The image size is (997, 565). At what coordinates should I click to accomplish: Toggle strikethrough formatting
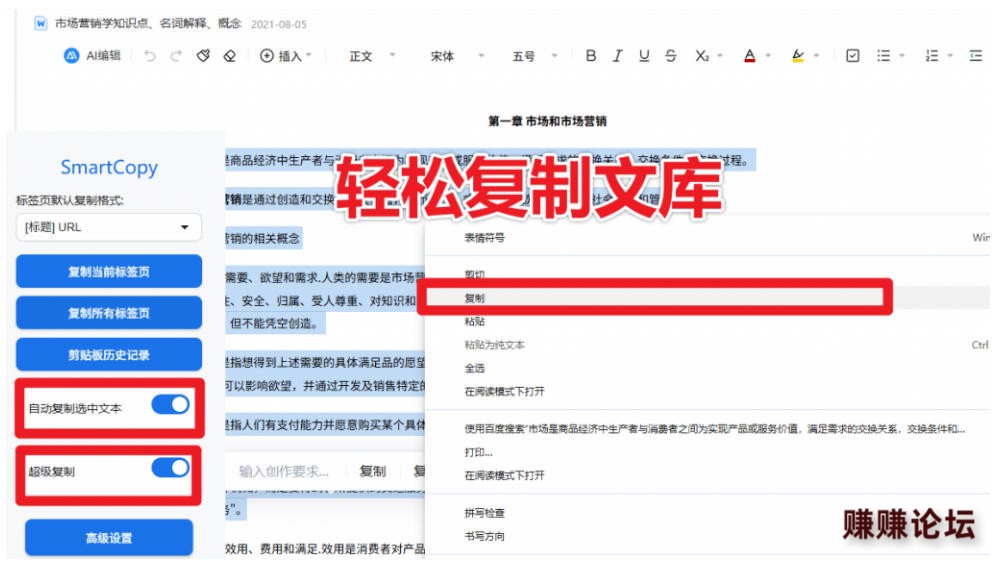(671, 56)
